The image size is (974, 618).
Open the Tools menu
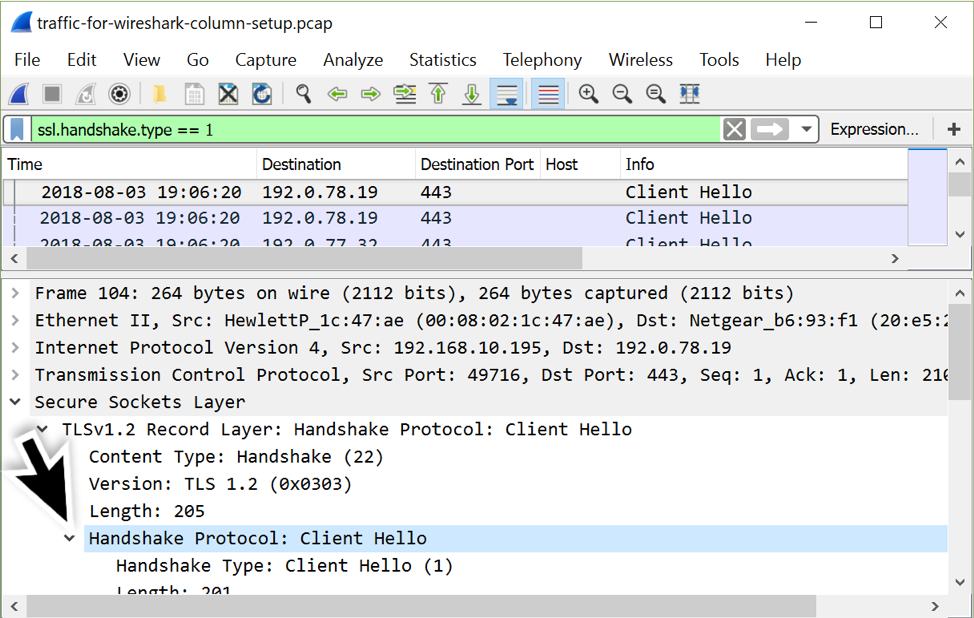(x=719, y=60)
